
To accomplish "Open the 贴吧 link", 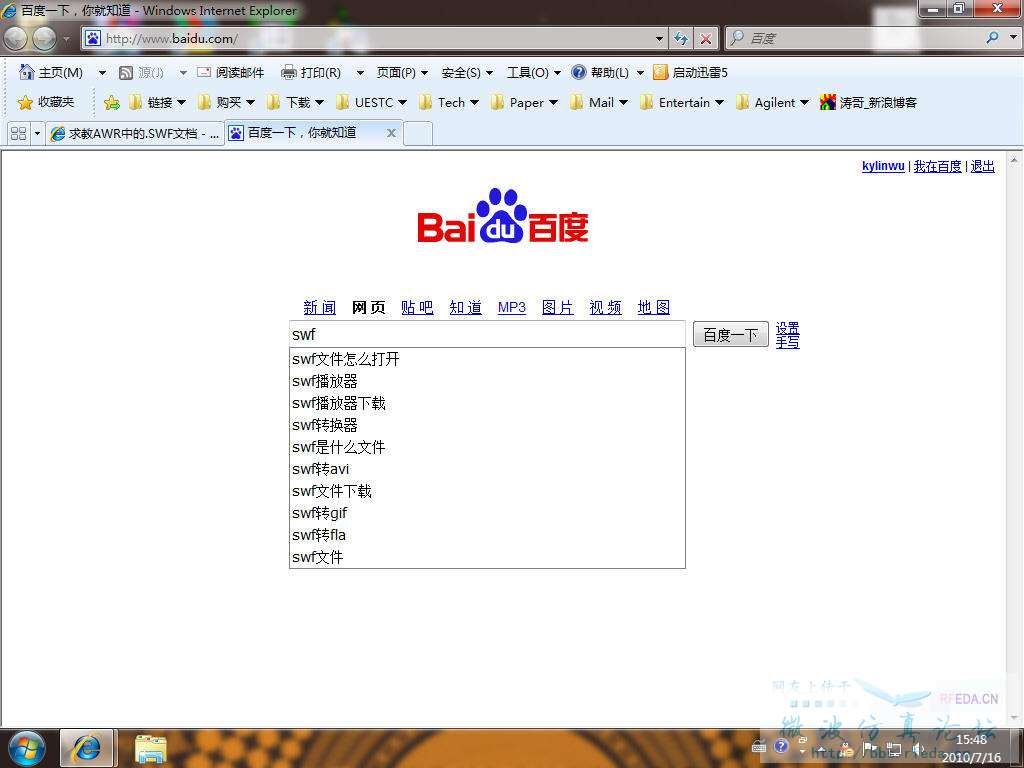I will coord(417,307).
